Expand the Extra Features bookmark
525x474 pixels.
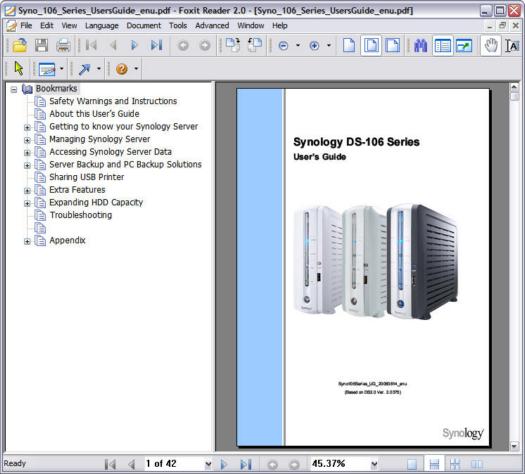tap(27, 191)
